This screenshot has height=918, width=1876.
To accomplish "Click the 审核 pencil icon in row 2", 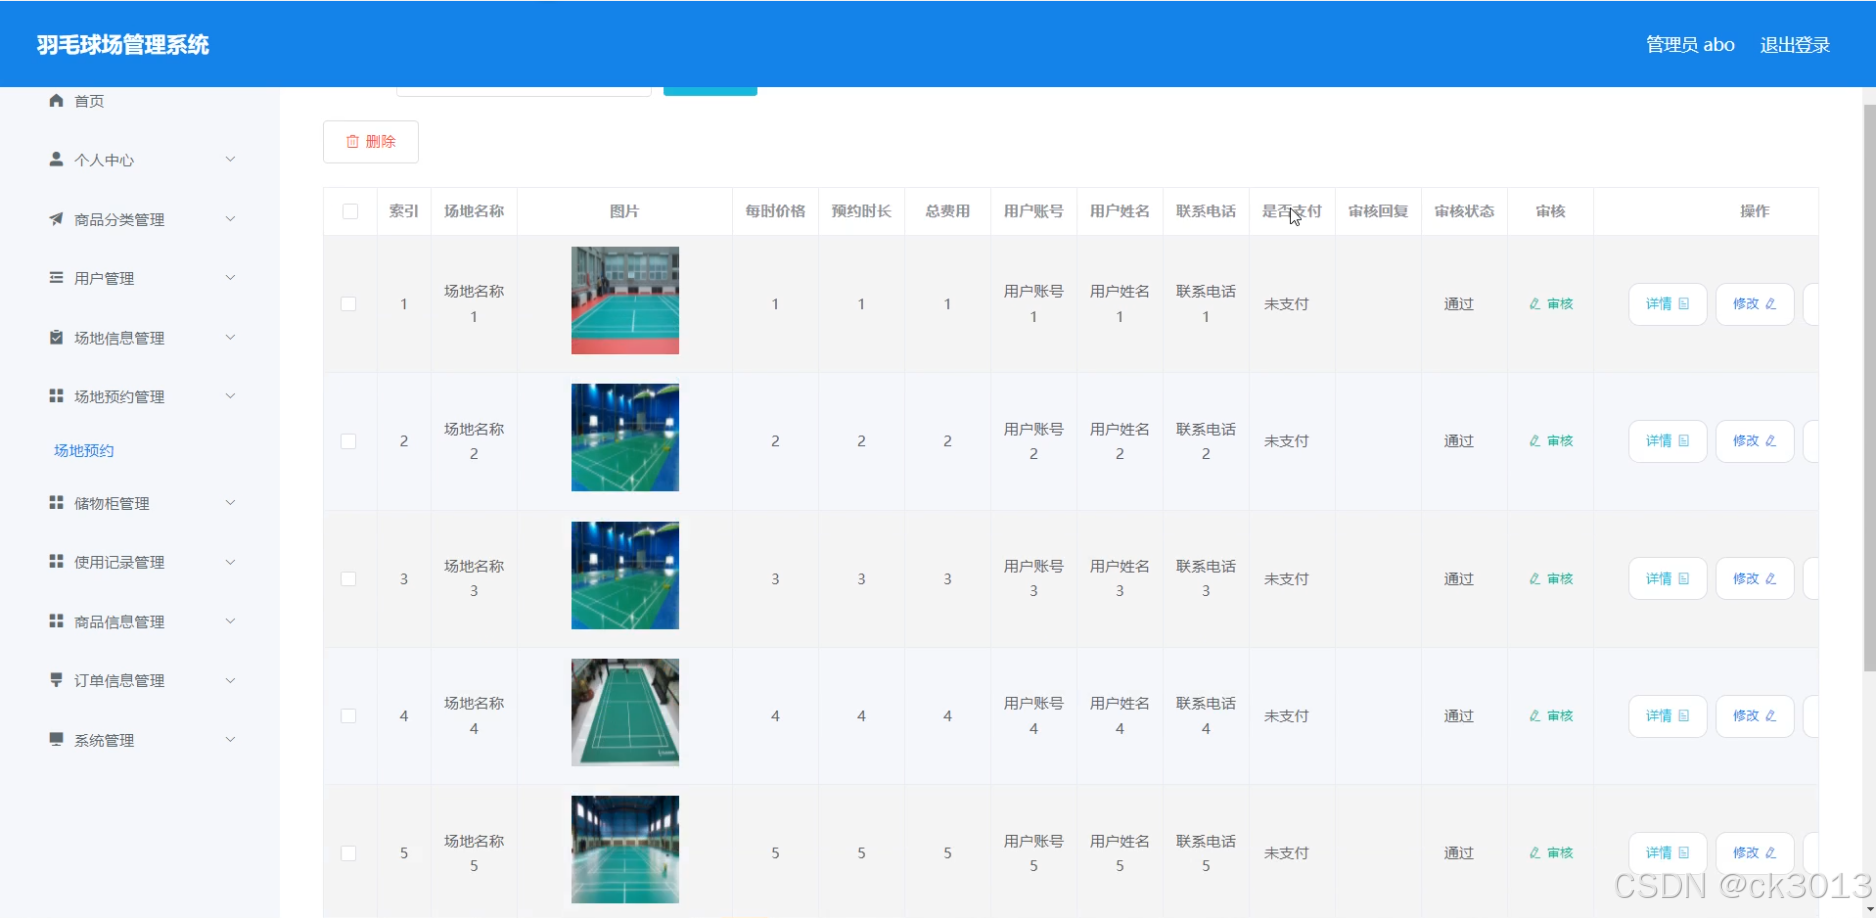I will [1535, 441].
